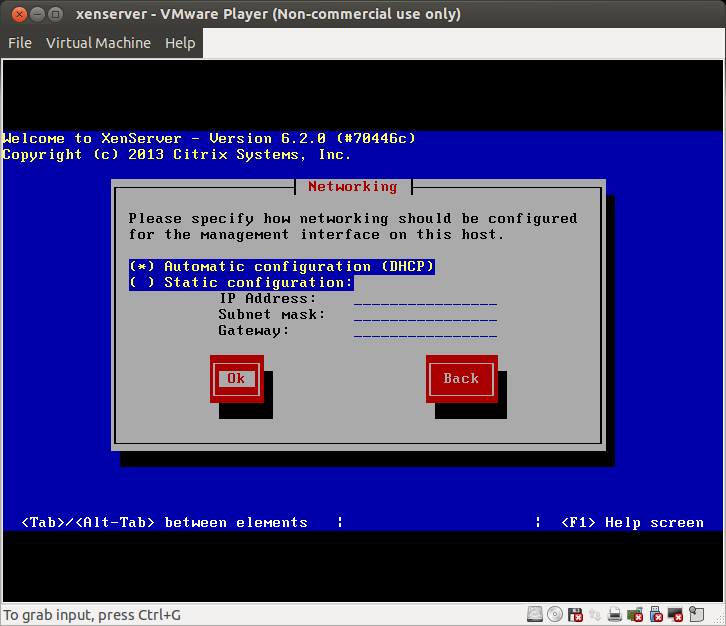Click the disconnected display device icon
The width and height of the screenshot is (726, 626).
point(676,614)
